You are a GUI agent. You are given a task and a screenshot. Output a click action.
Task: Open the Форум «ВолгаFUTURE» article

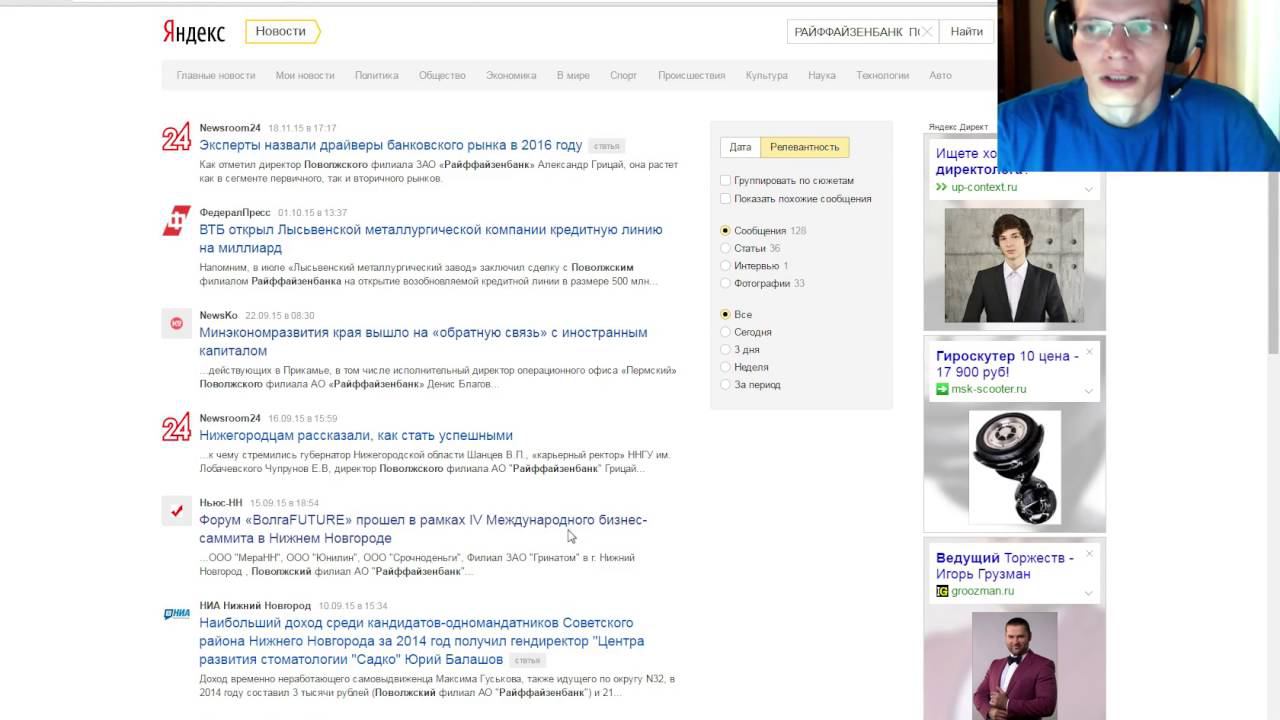point(423,528)
